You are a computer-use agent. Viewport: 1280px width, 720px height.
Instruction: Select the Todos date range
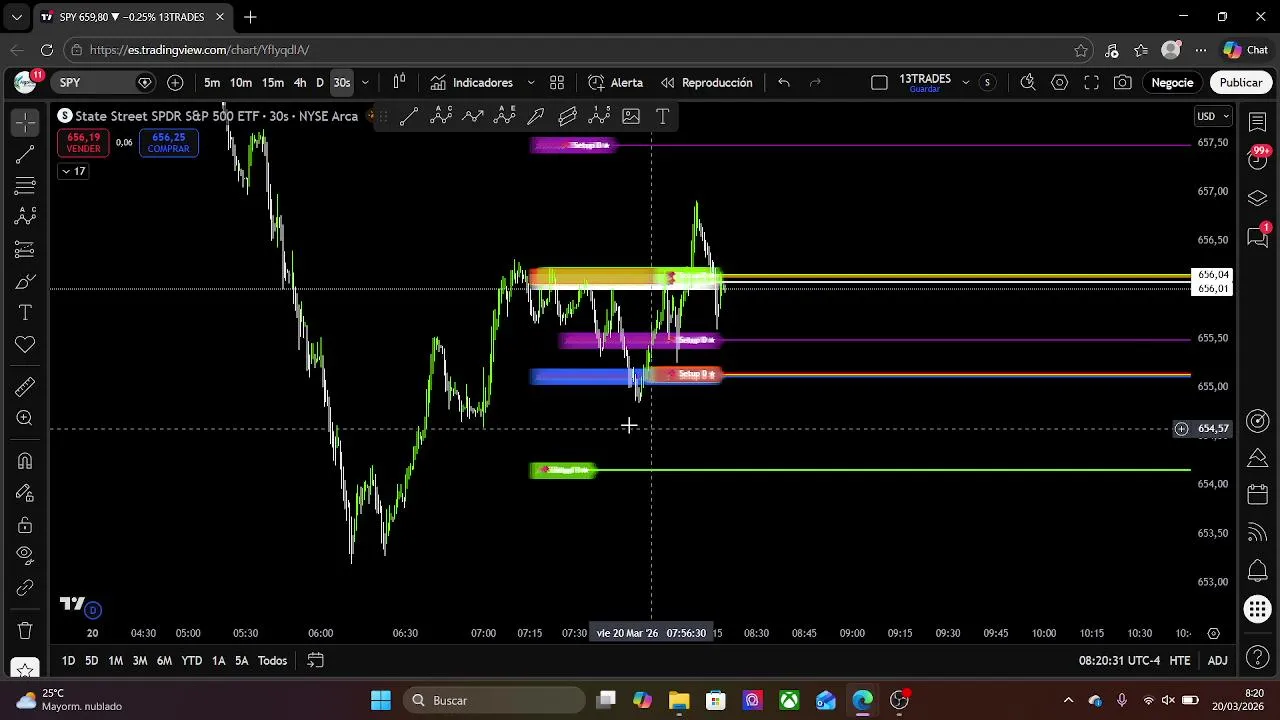272,661
